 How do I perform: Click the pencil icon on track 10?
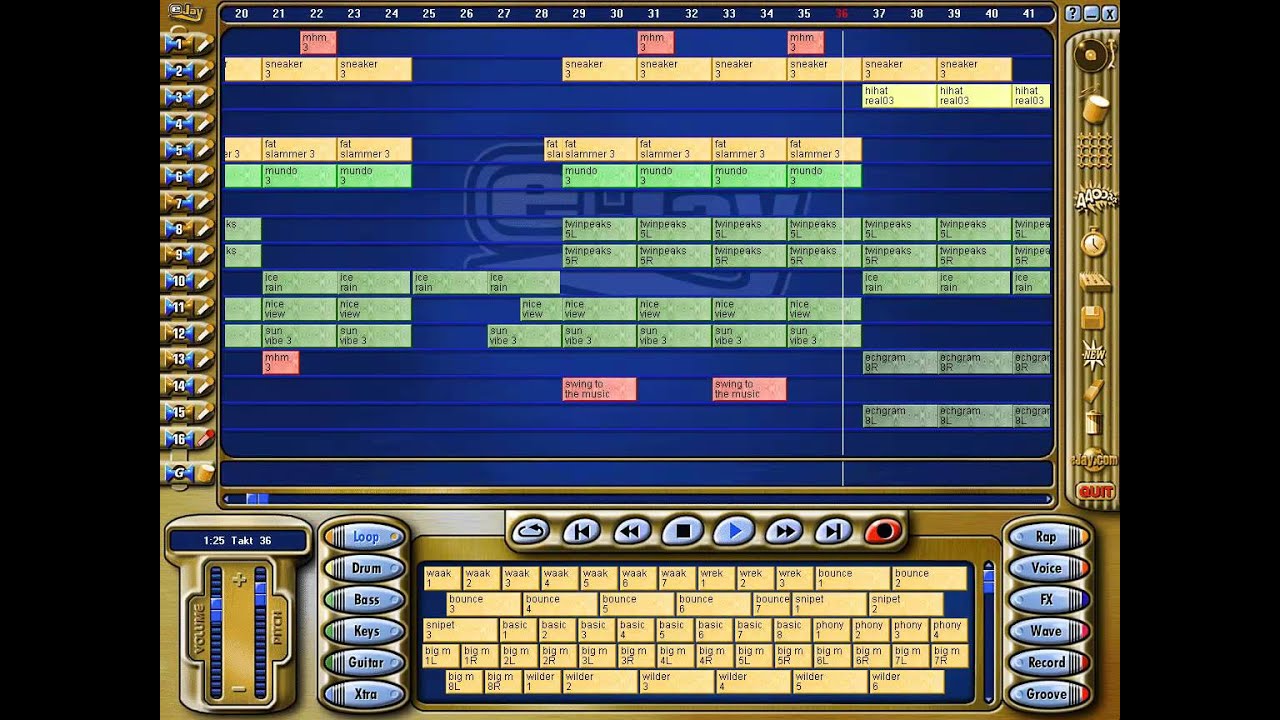tap(204, 281)
